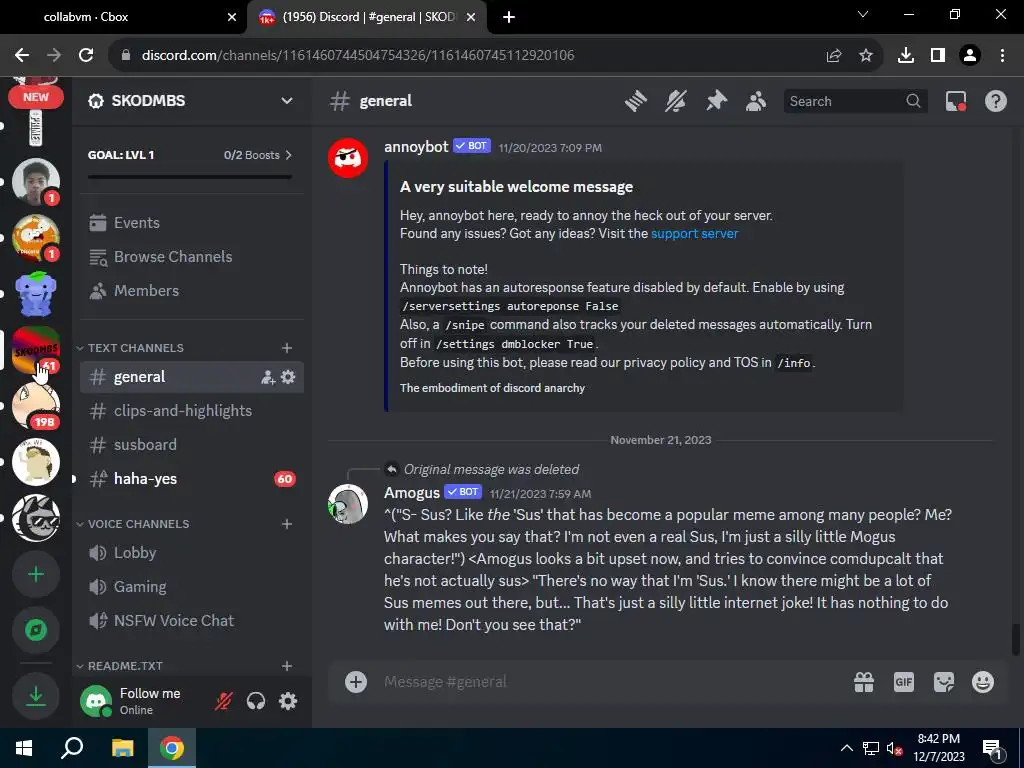Open the GIF picker
The height and width of the screenshot is (768, 1024).
904,682
